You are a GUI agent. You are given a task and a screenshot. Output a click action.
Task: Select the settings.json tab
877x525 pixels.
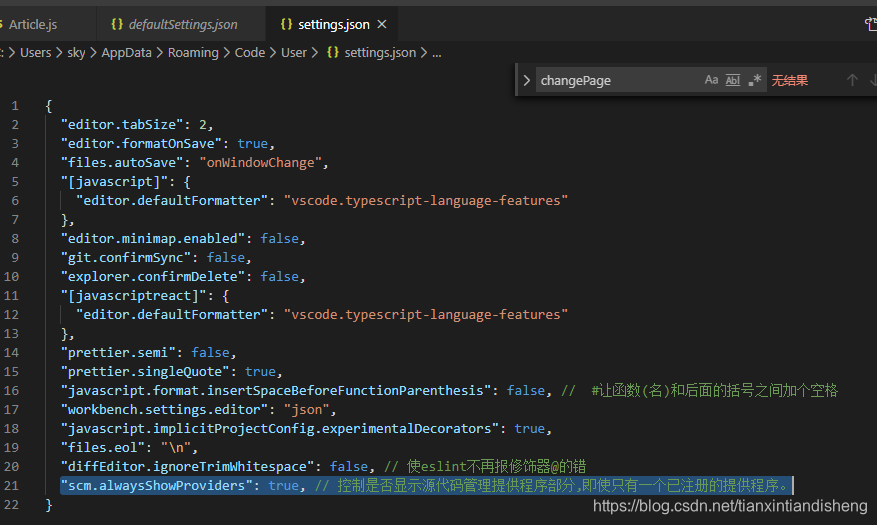(333, 25)
